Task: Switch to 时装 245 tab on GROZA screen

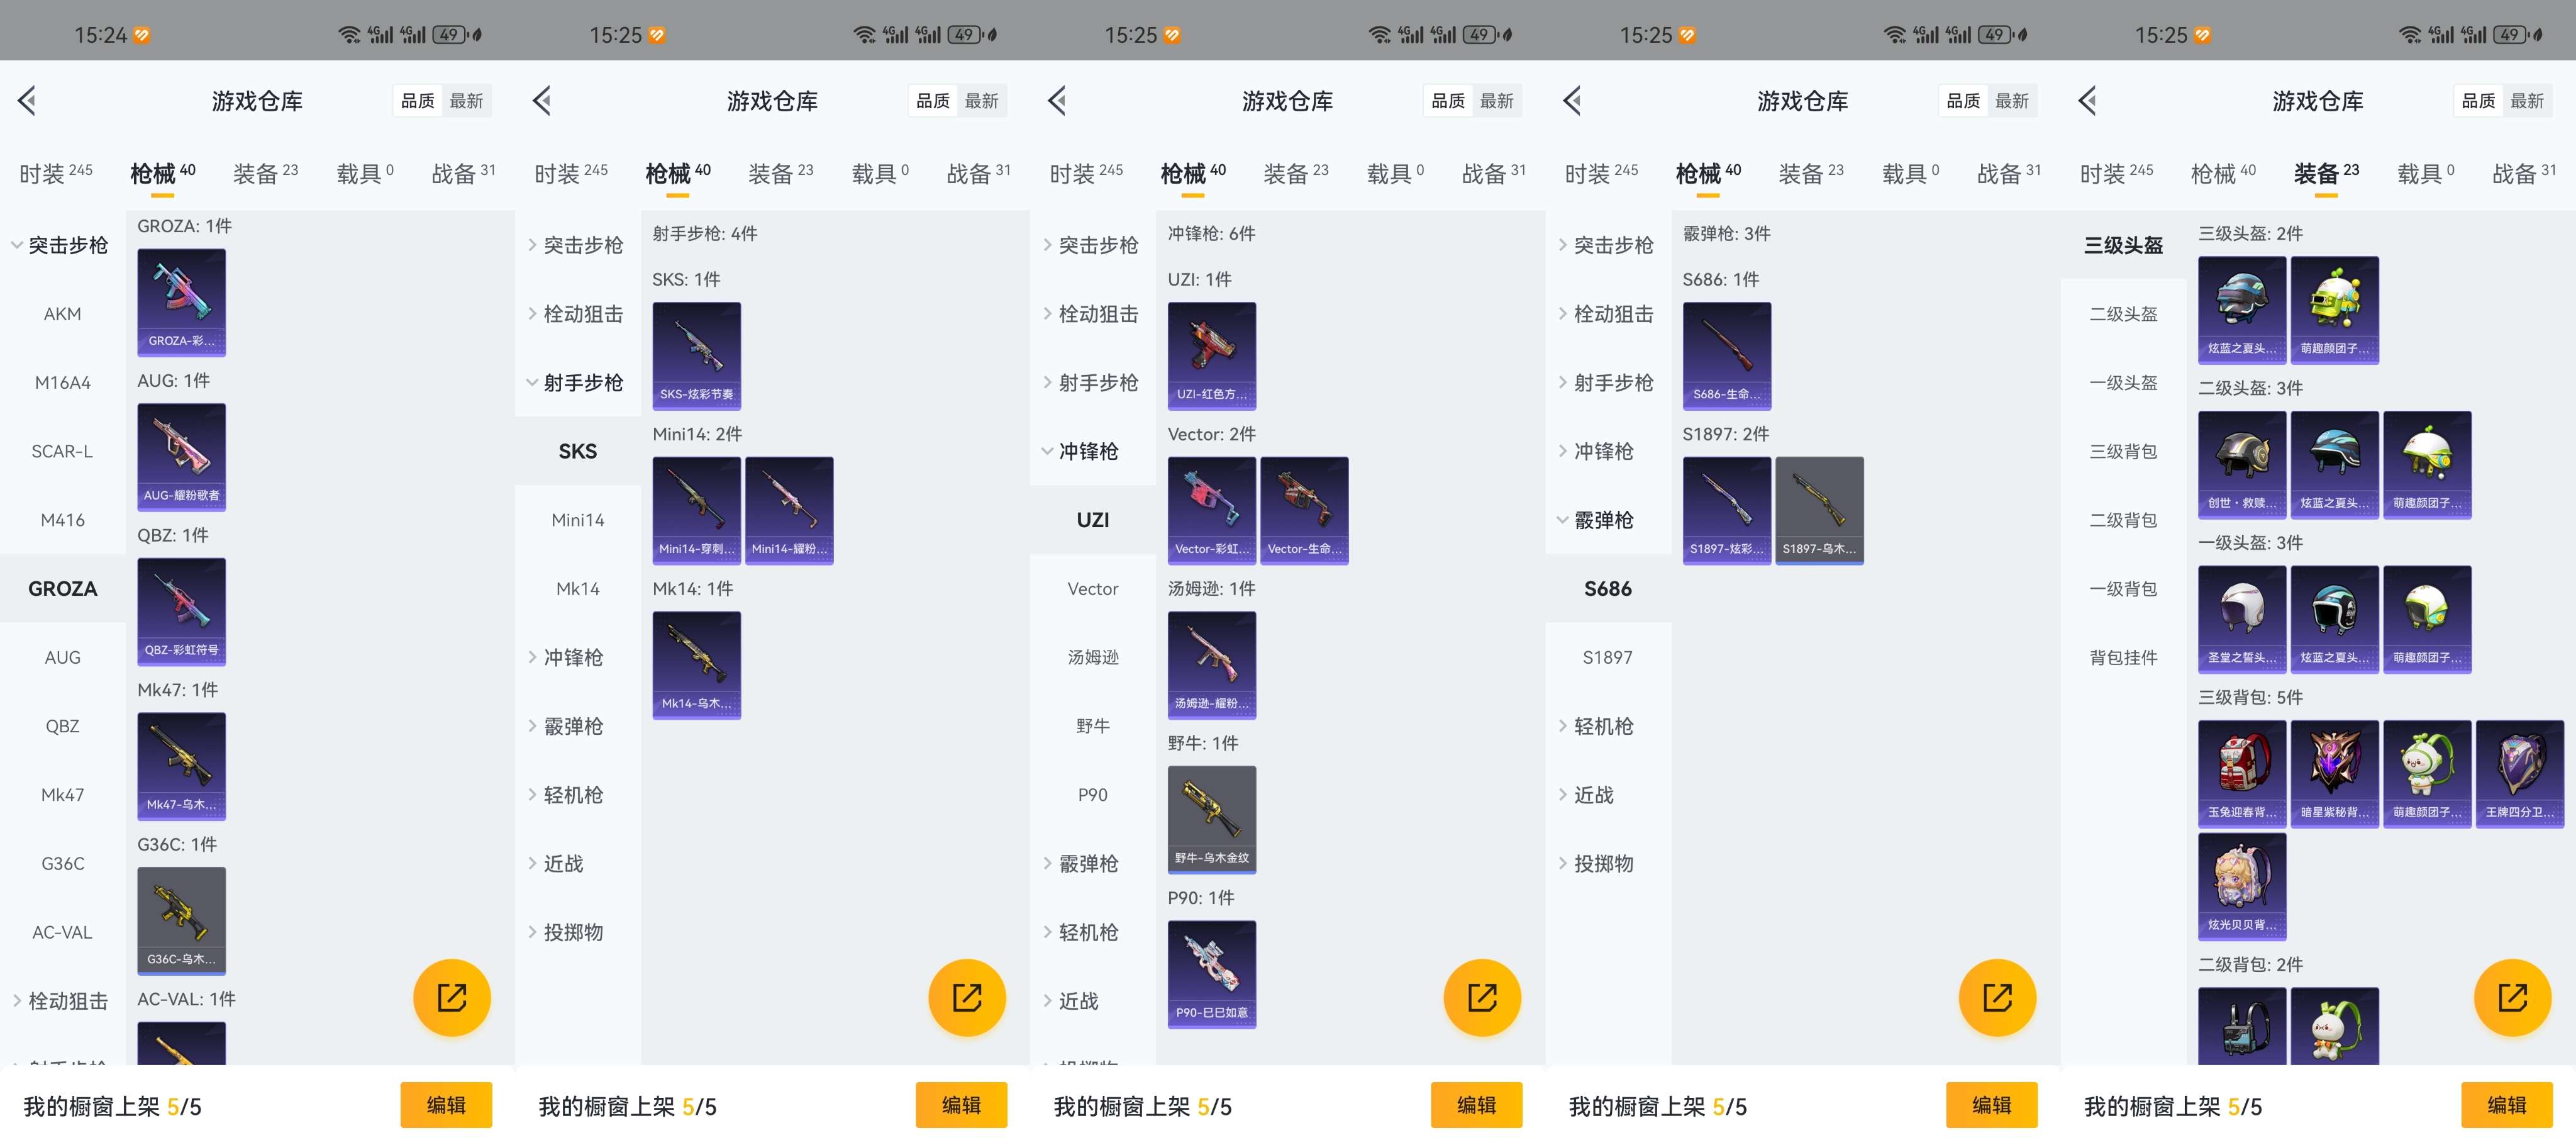Action: 56,173
